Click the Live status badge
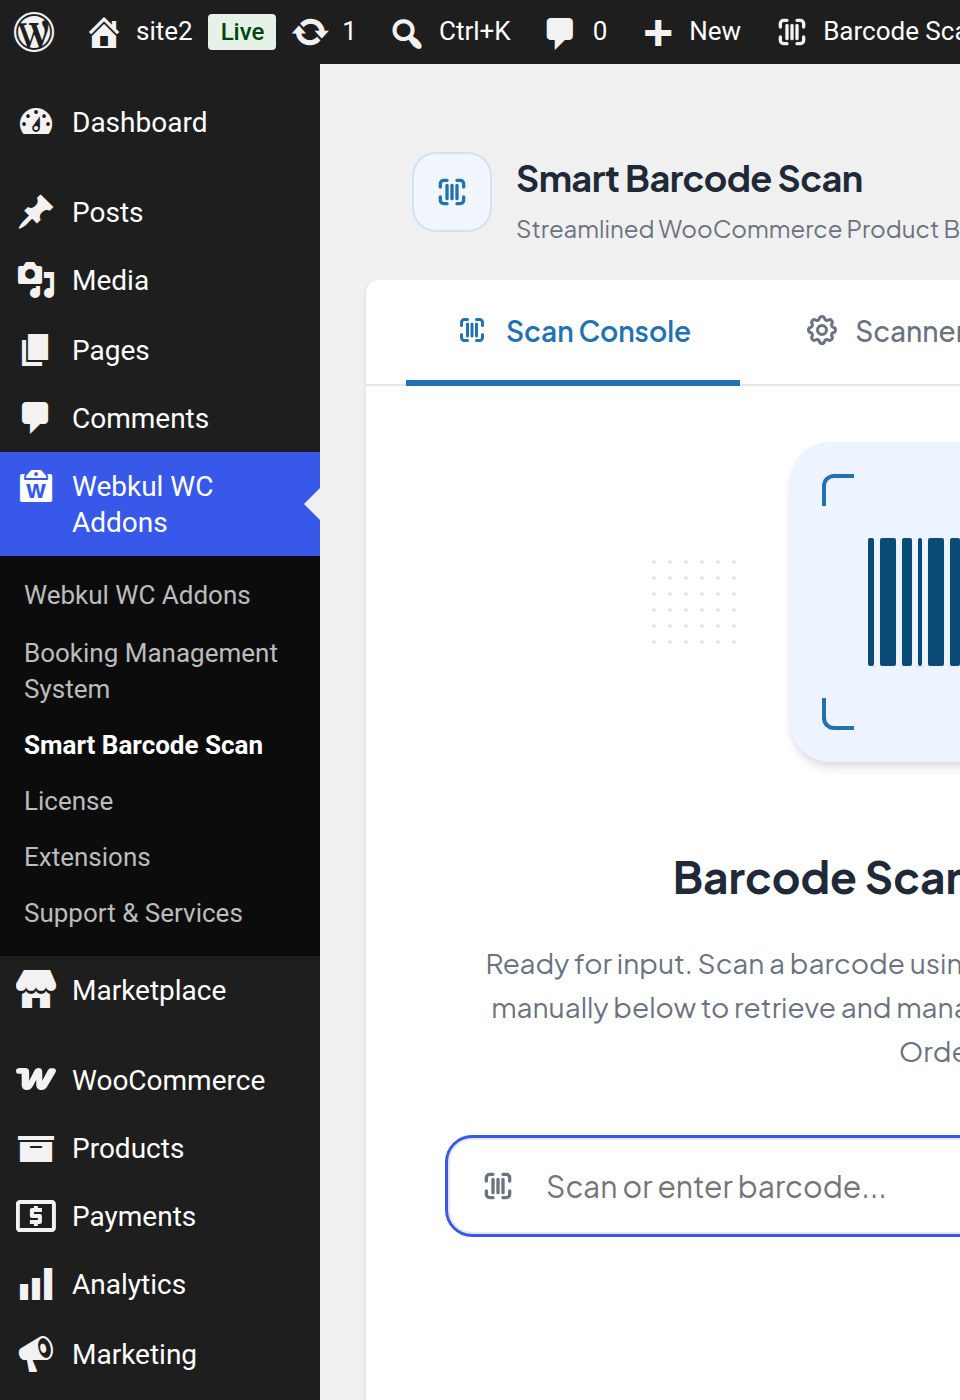Screen dimensions: 960x1400 coord(242,32)
